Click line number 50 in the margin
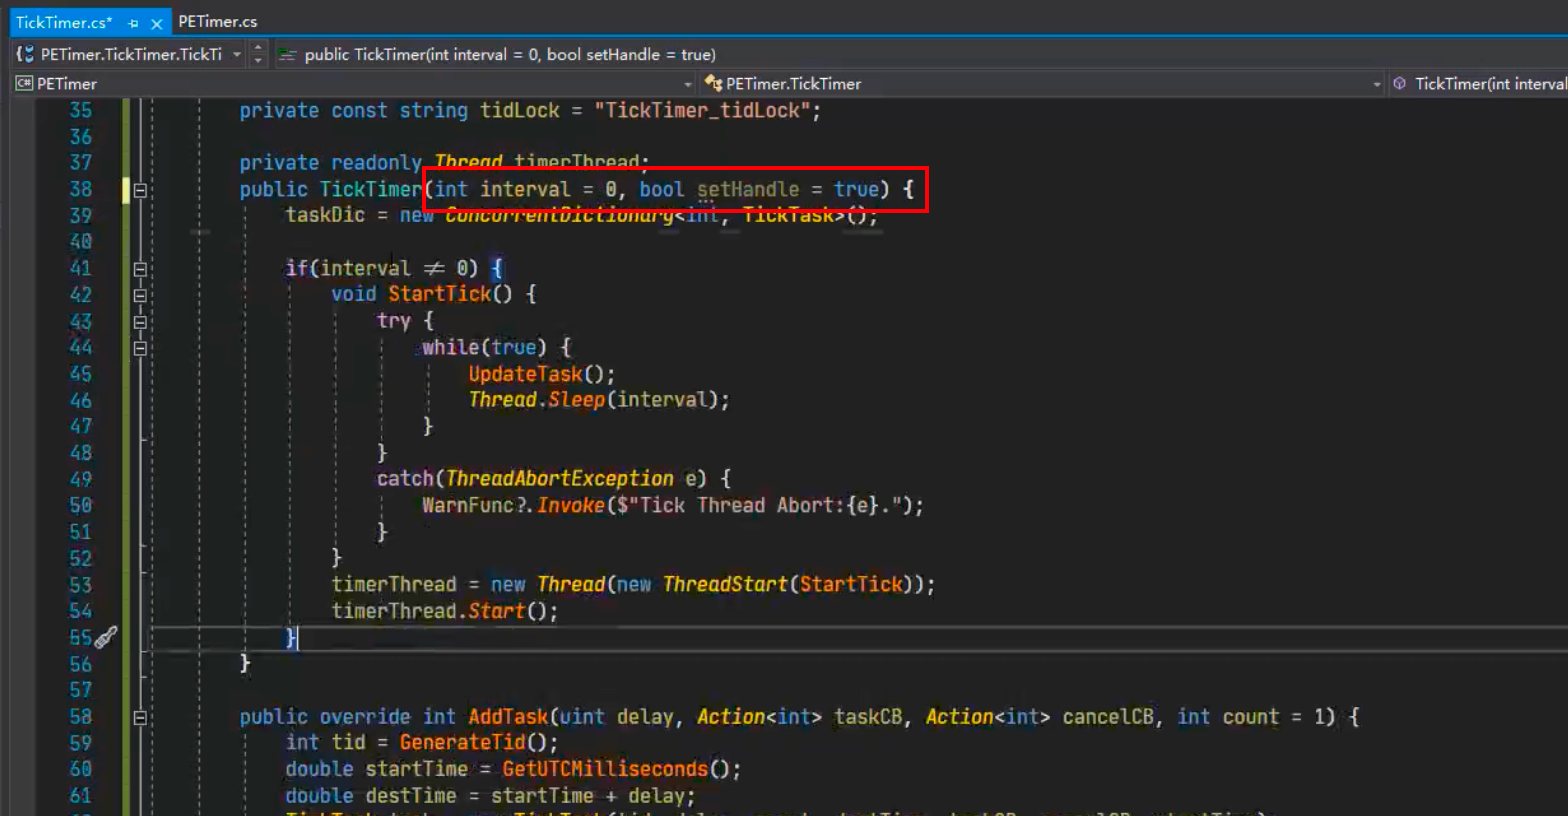 pos(81,506)
